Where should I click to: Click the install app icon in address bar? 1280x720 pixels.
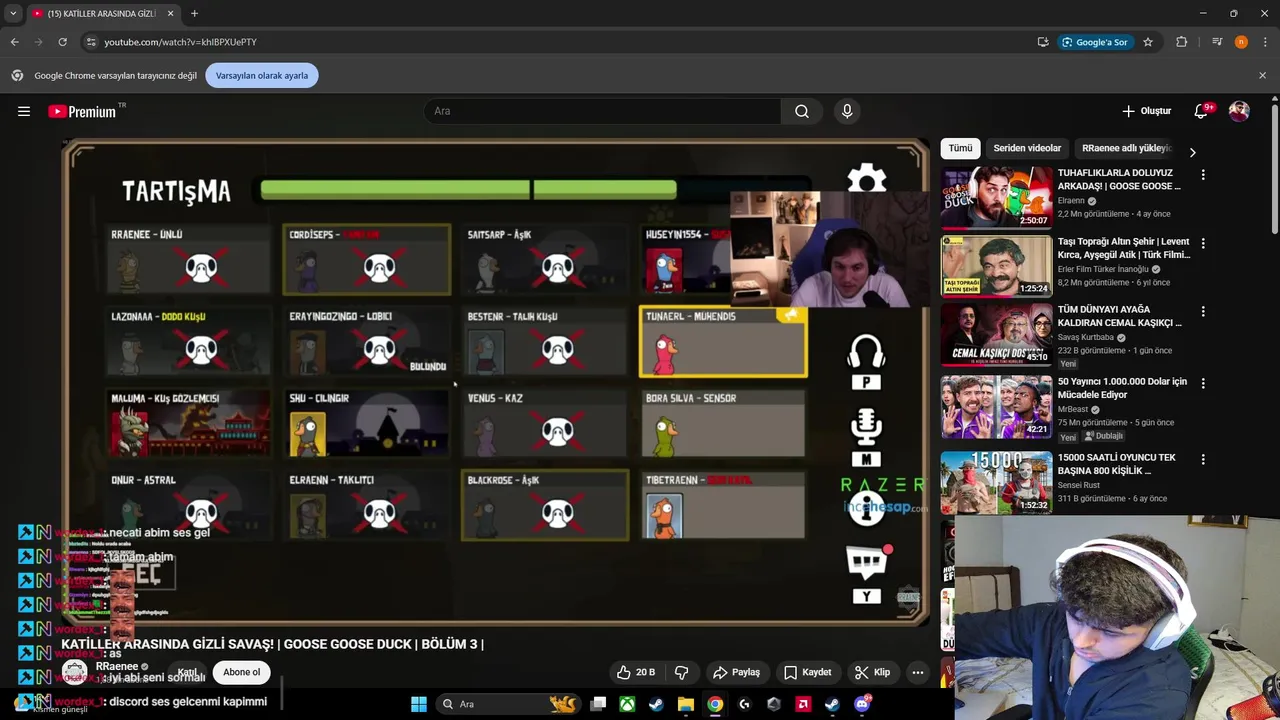(1043, 42)
